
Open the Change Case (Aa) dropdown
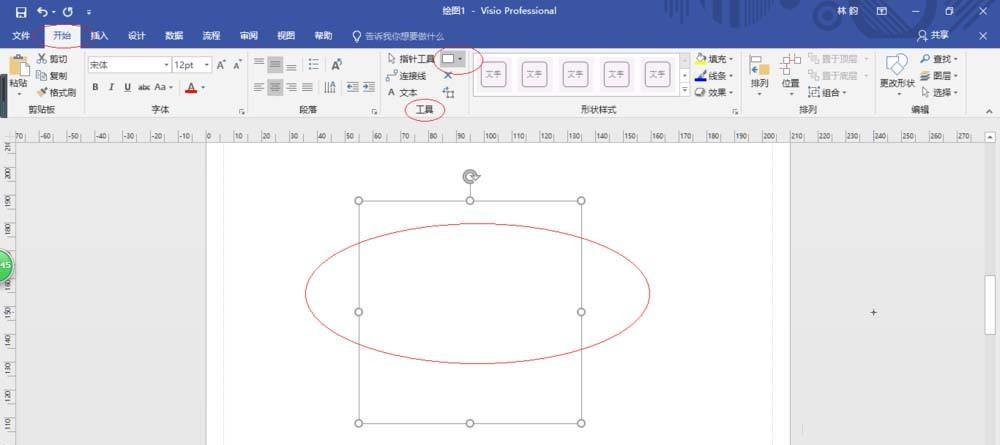[x=164, y=87]
